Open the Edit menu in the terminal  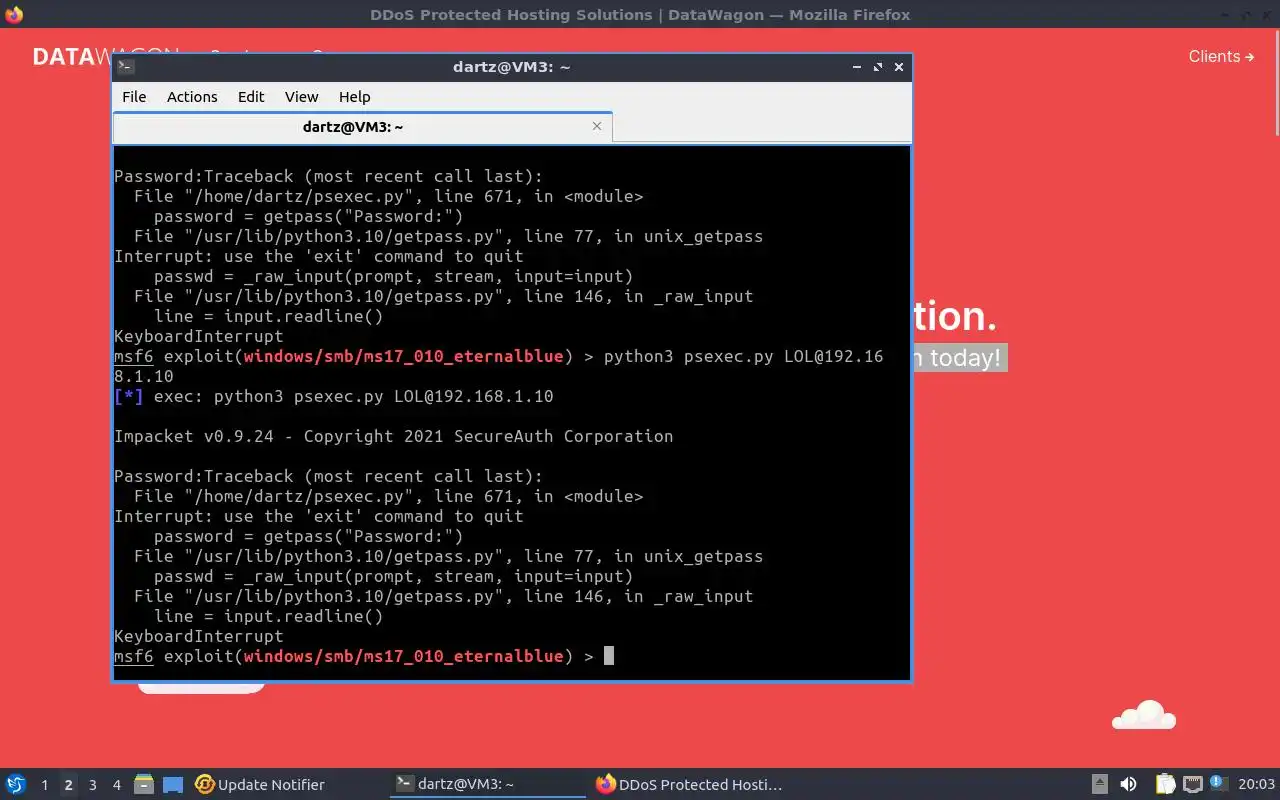[251, 97]
